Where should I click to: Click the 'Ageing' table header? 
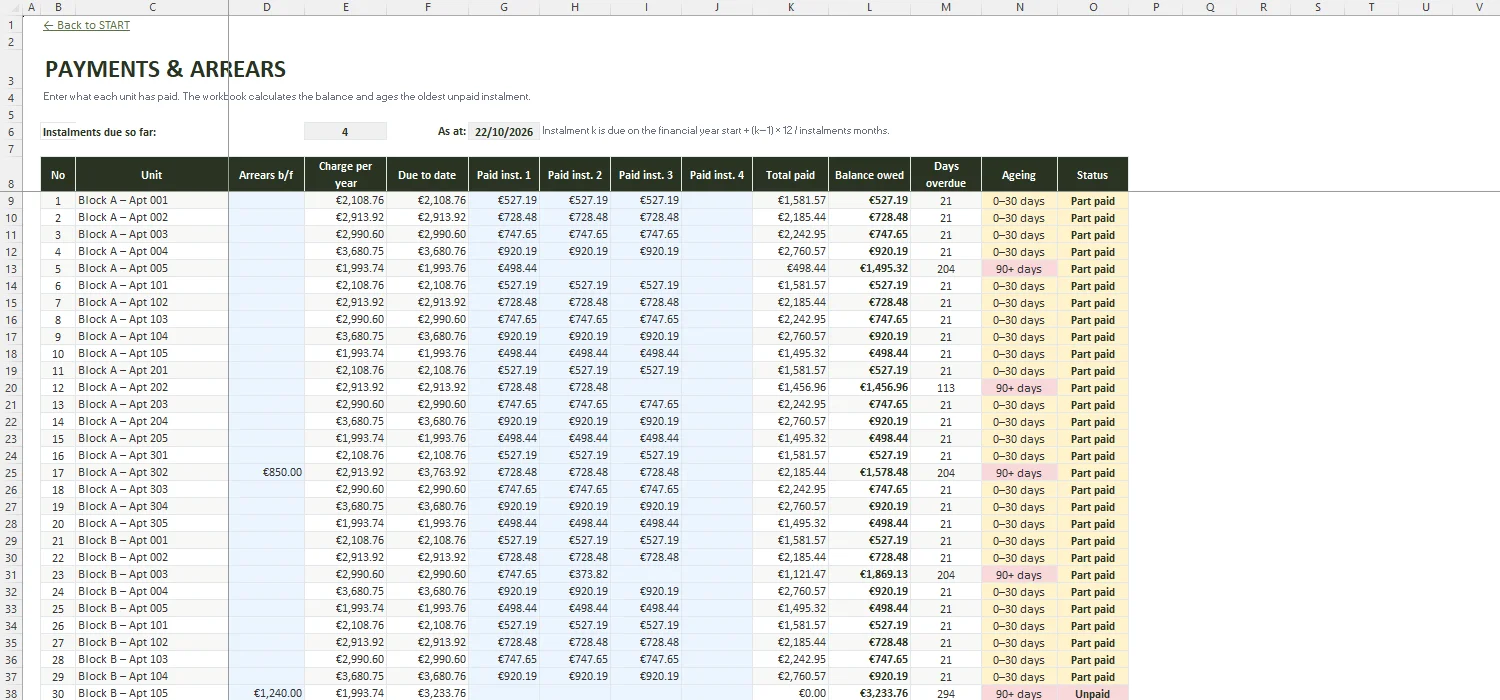click(1019, 174)
